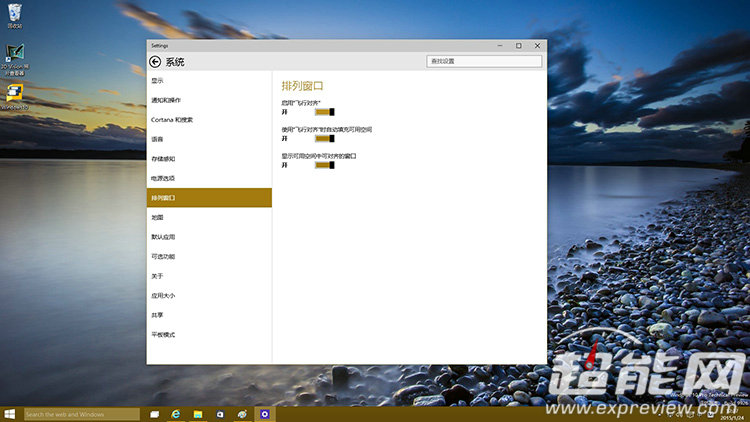
Task: Click the back arrow next to 系统
Action: [x=155, y=61]
